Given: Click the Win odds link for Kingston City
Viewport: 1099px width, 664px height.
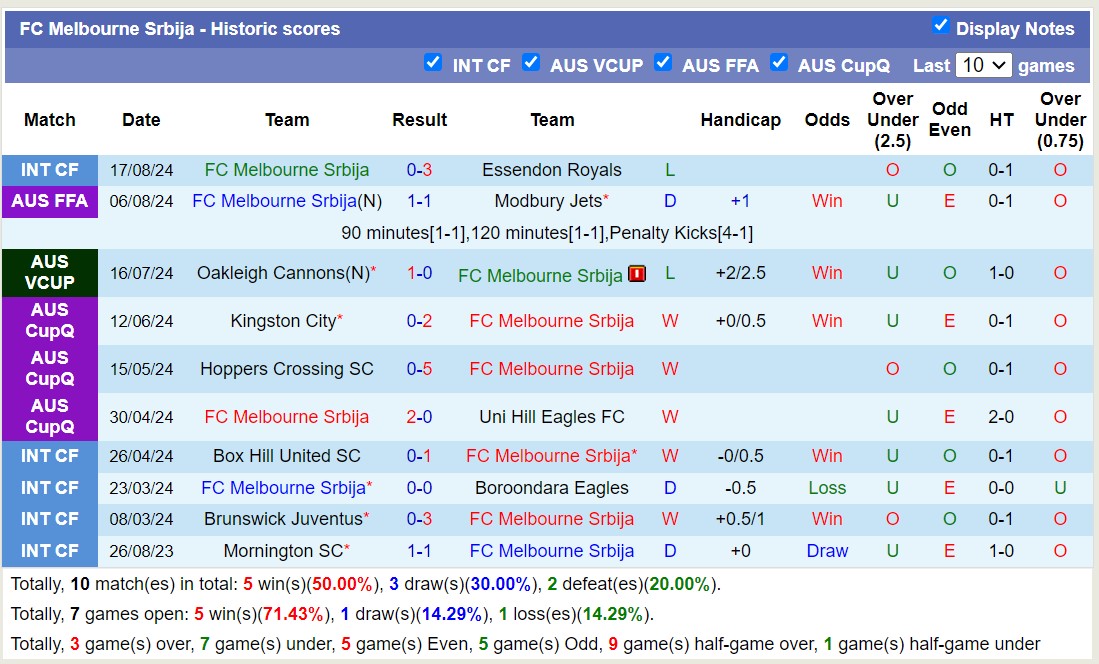Looking at the screenshot, I should [x=827, y=321].
